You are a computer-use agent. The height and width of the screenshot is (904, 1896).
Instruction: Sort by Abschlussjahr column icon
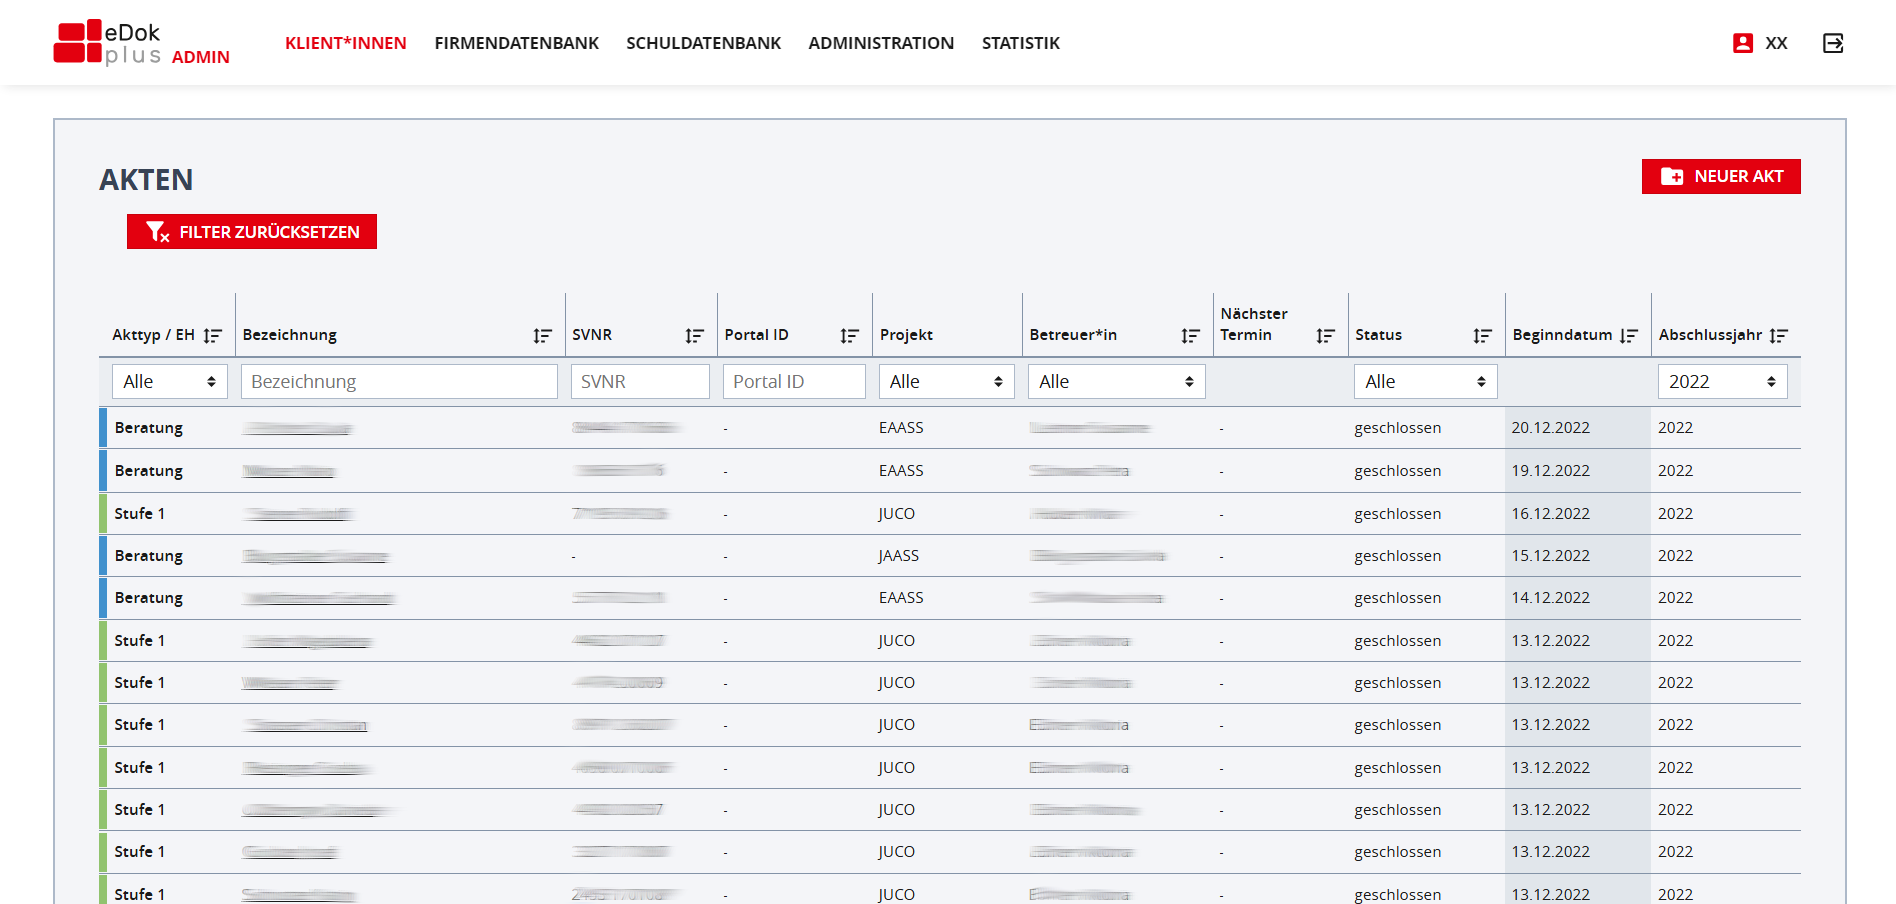[x=1778, y=336]
